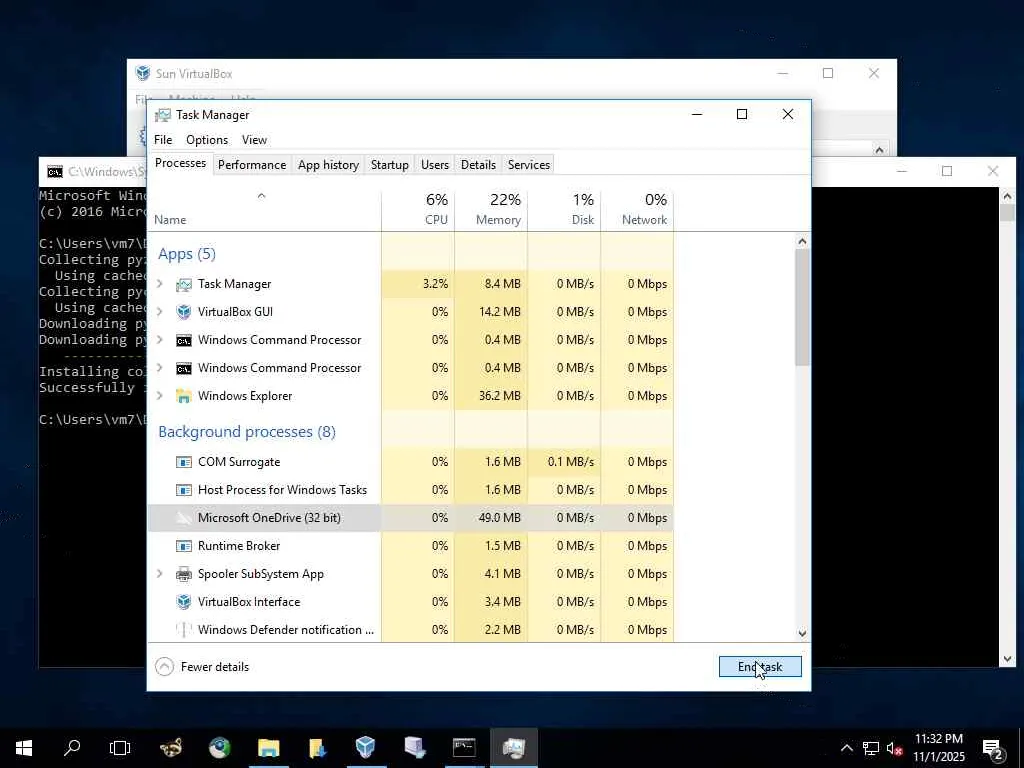Open File Explorer from the taskbar

click(268, 748)
